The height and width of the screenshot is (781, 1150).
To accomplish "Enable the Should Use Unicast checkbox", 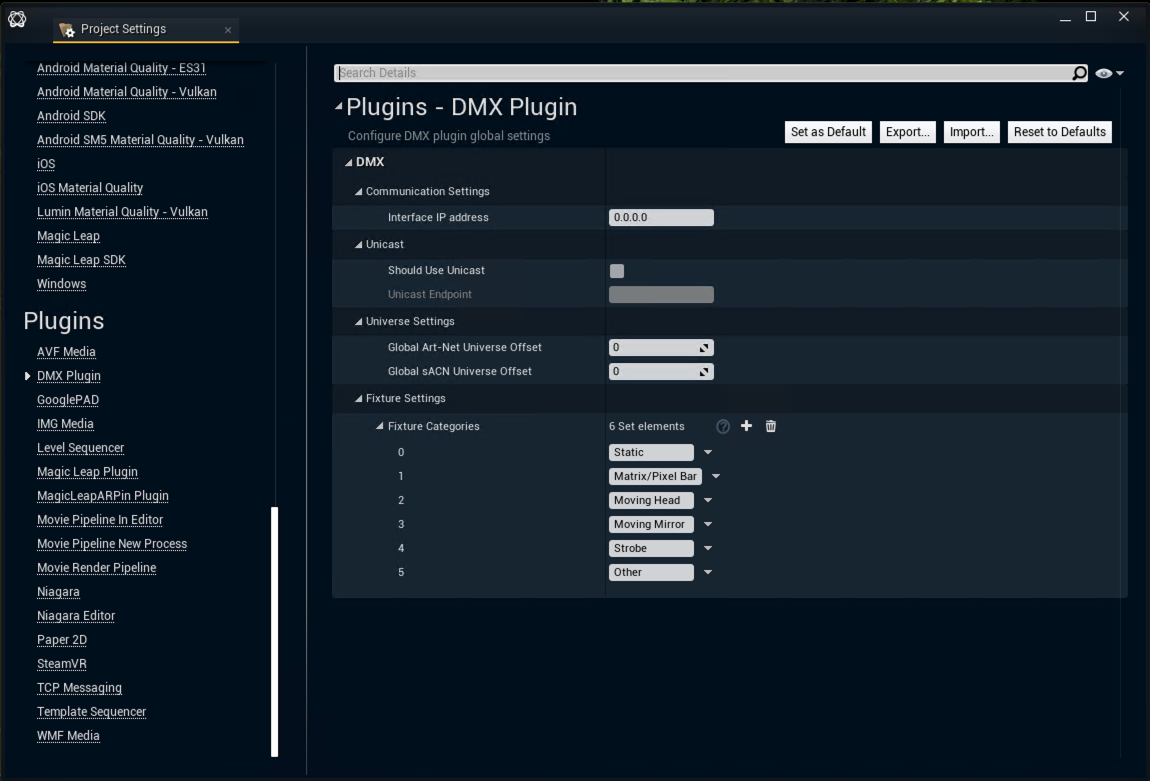I will [617, 271].
